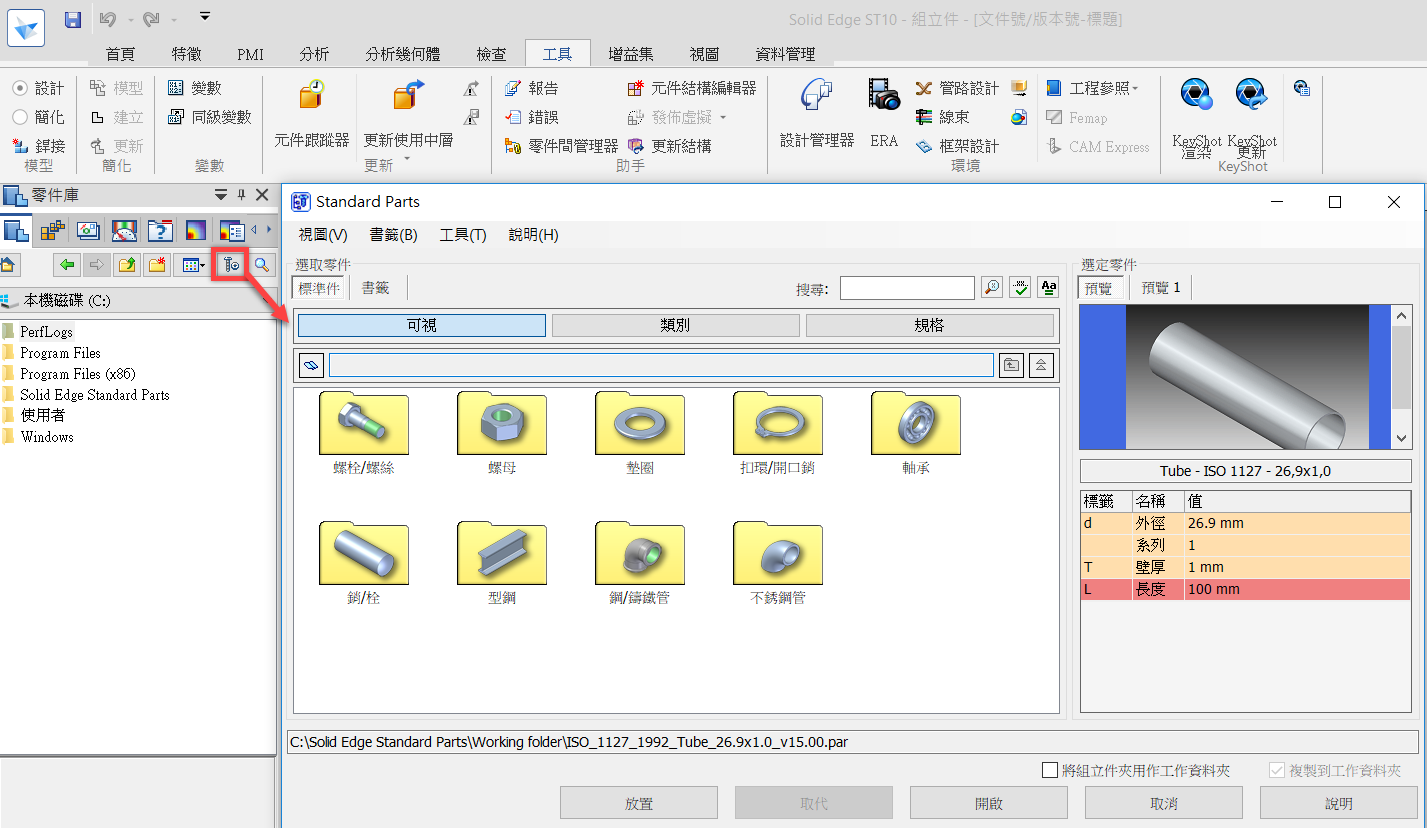Click the Aa match-case search icon

1048,288
